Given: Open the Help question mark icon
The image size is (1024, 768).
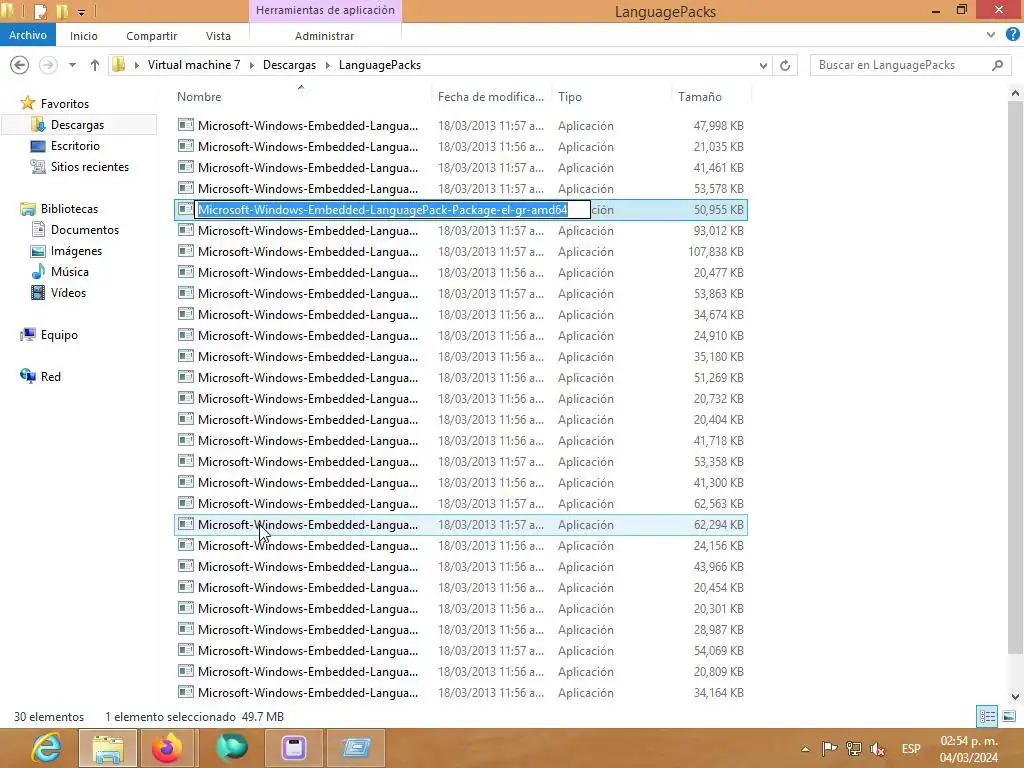Looking at the screenshot, I should pos(1012,35).
